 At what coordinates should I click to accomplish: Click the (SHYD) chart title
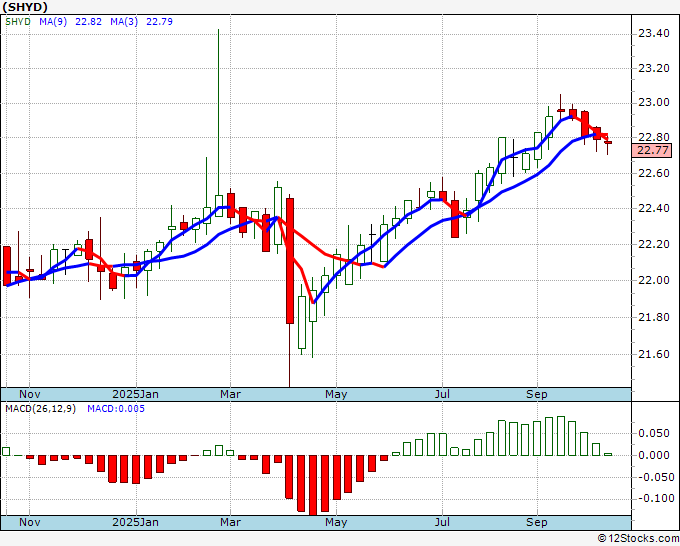[25, 7]
